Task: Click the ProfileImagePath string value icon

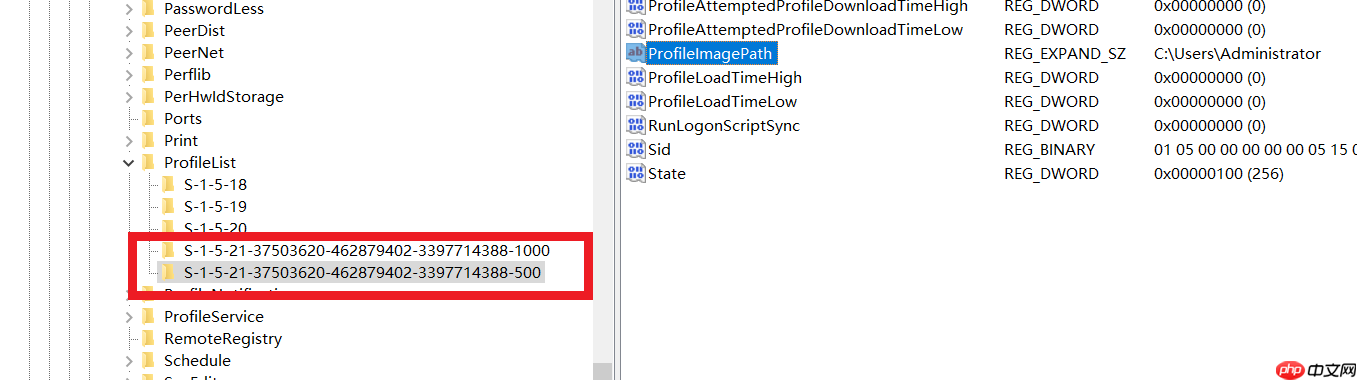Action: pyautogui.click(x=635, y=53)
